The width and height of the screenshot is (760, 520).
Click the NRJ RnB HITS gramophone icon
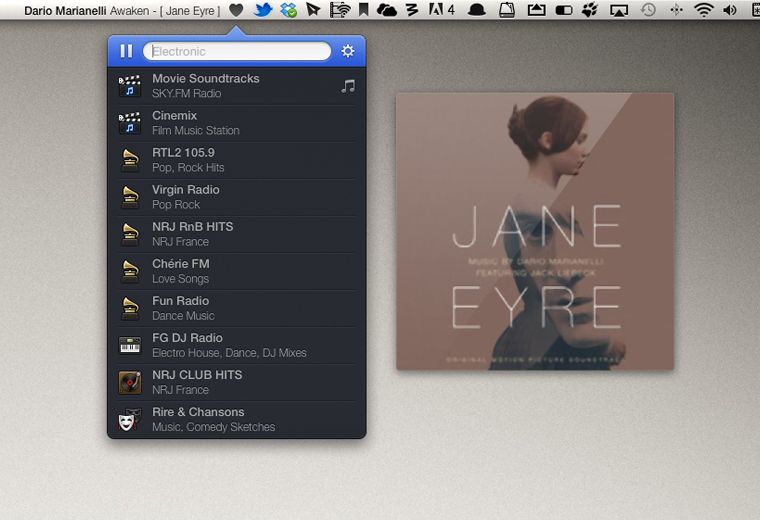pos(130,235)
